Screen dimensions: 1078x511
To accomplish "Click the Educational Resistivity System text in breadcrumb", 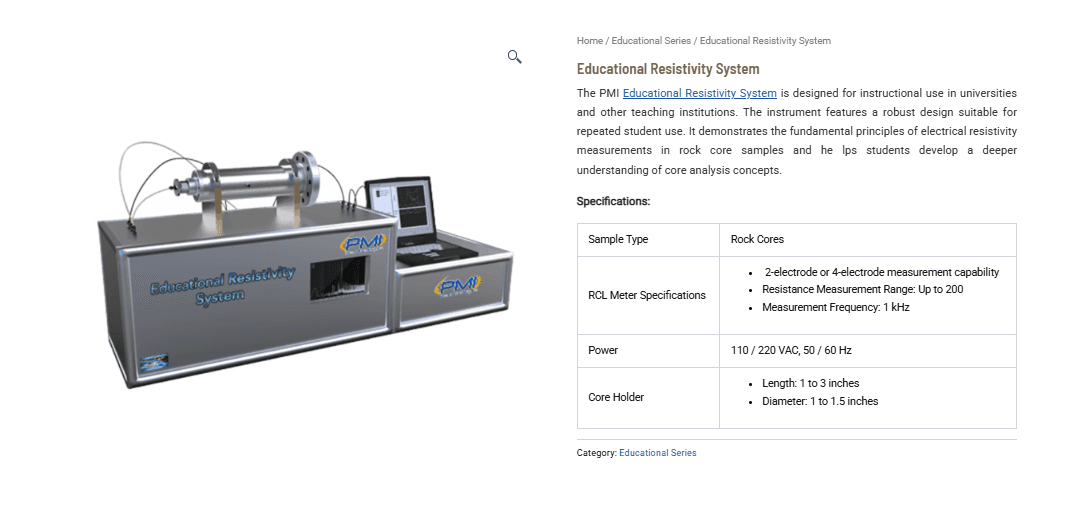I will (765, 41).
